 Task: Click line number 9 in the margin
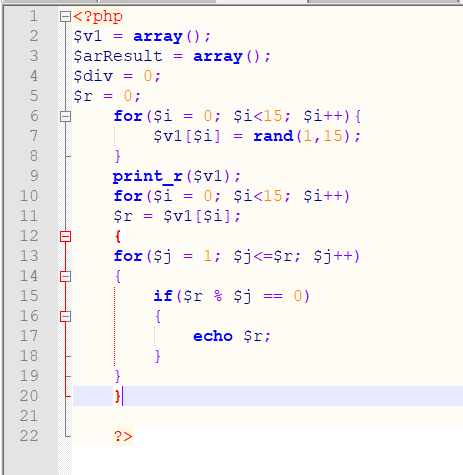[x=34, y=176]
